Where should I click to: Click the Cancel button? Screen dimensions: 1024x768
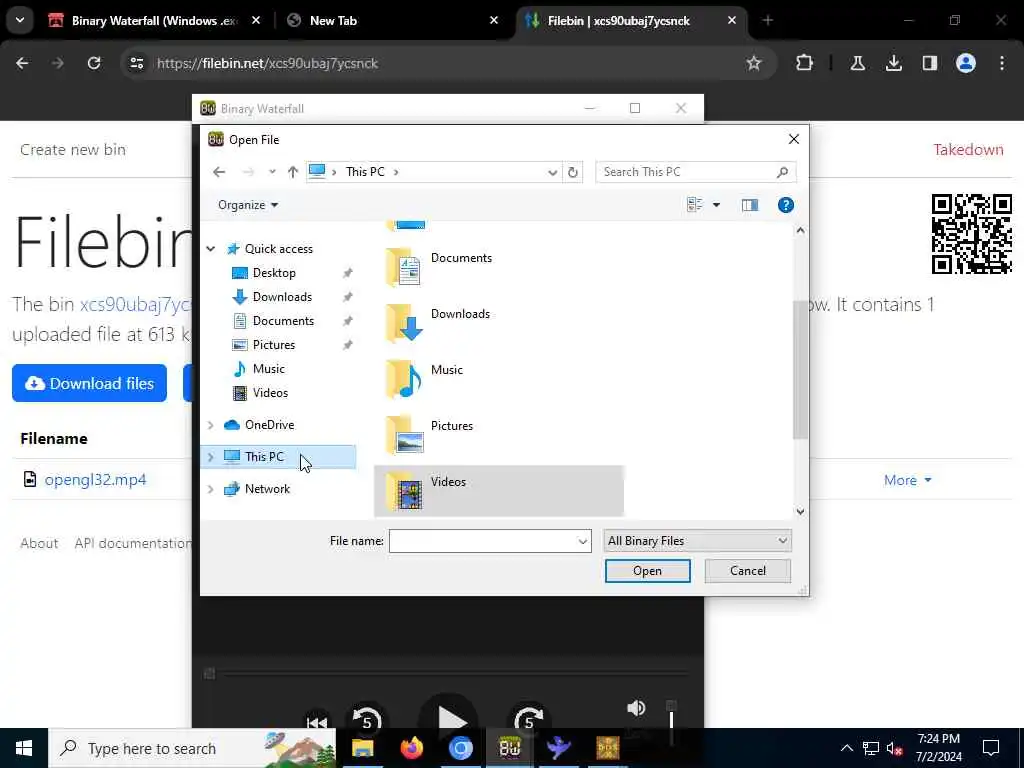tap(748, 571)
